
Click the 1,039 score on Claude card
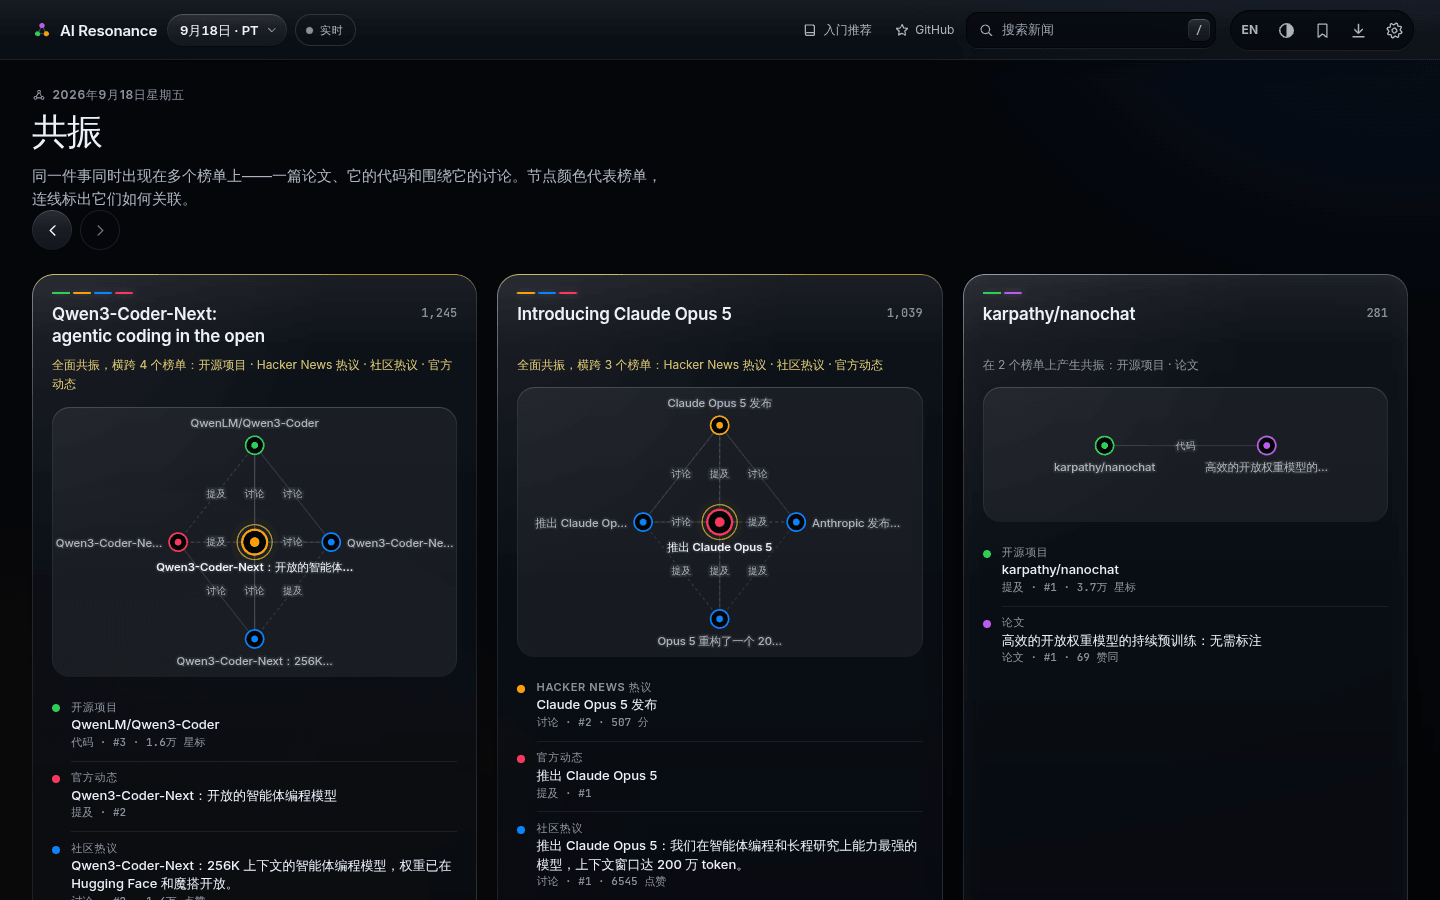click(x=904, y=313)
